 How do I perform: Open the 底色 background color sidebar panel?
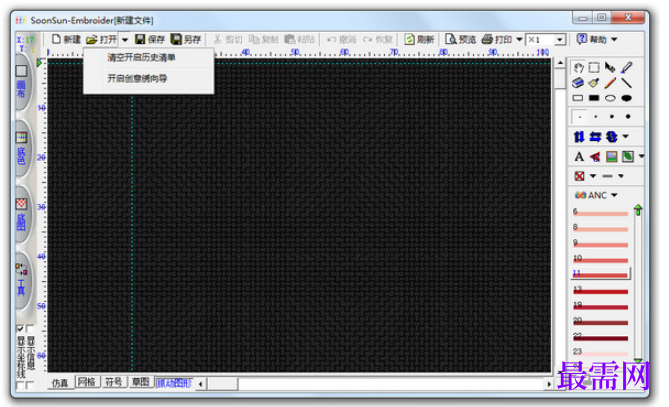pyautogui.click(x=22, y=148)
